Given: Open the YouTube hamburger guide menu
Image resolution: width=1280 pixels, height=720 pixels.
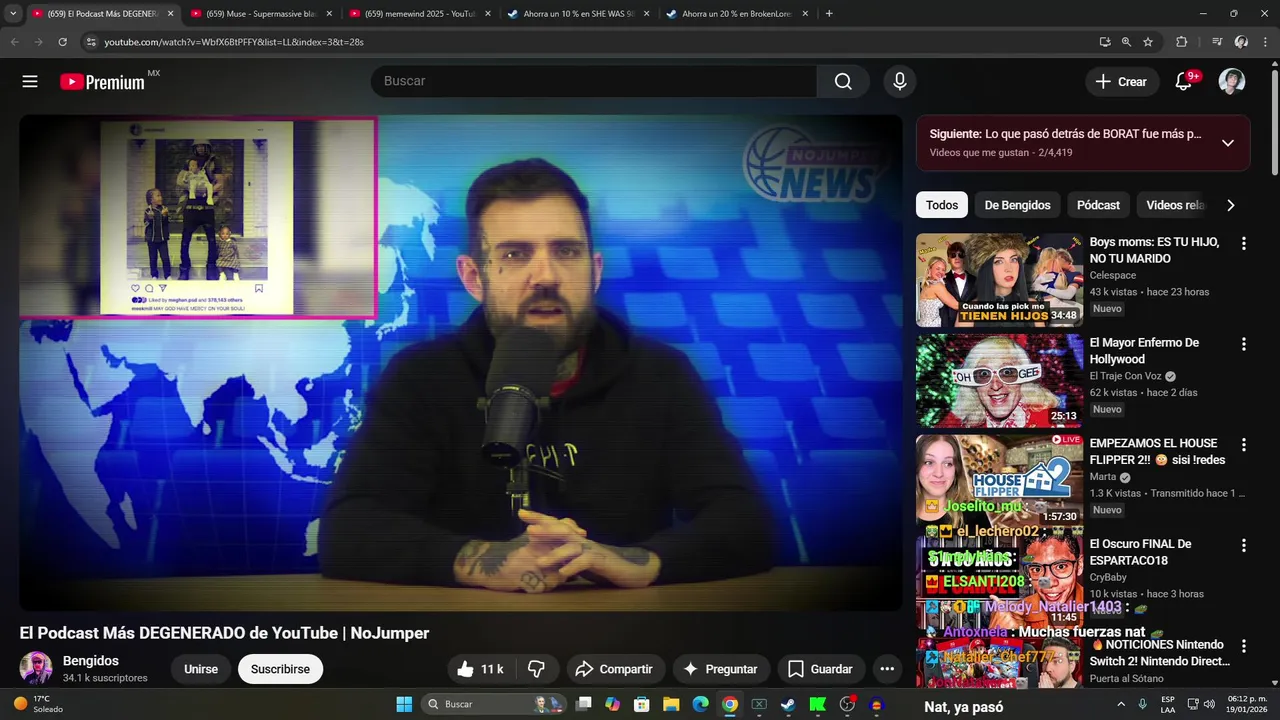Looking at the screenshot, I should coord(30,82).
